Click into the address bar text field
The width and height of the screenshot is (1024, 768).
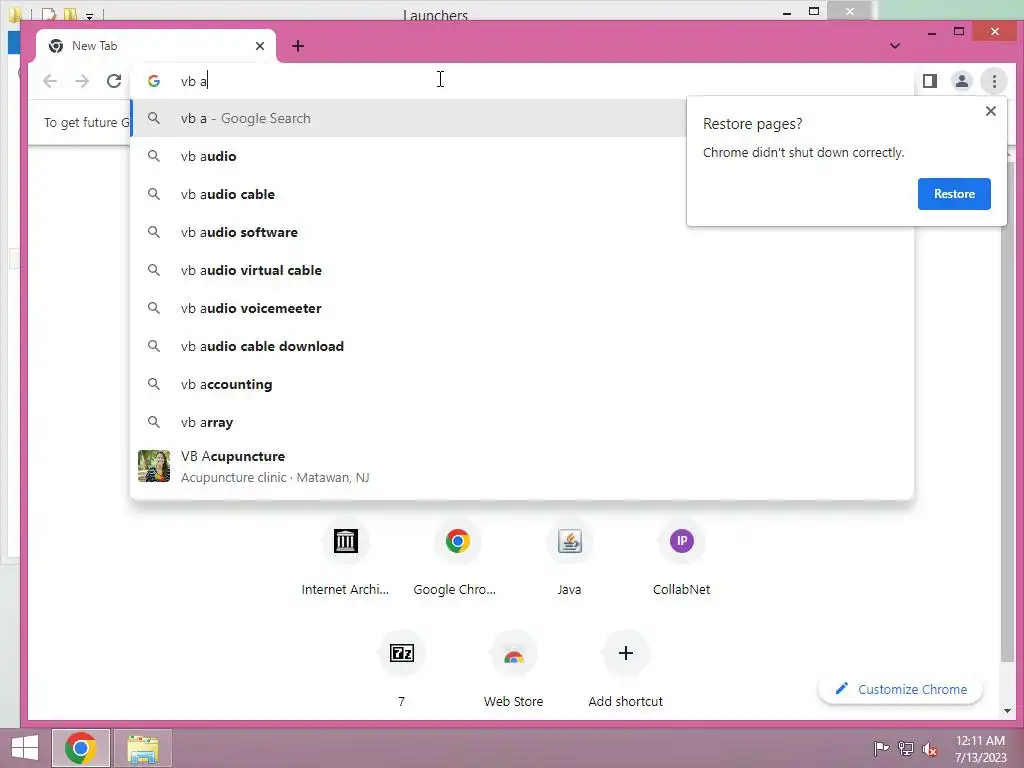pyautogui.click(x=522, y=81)
